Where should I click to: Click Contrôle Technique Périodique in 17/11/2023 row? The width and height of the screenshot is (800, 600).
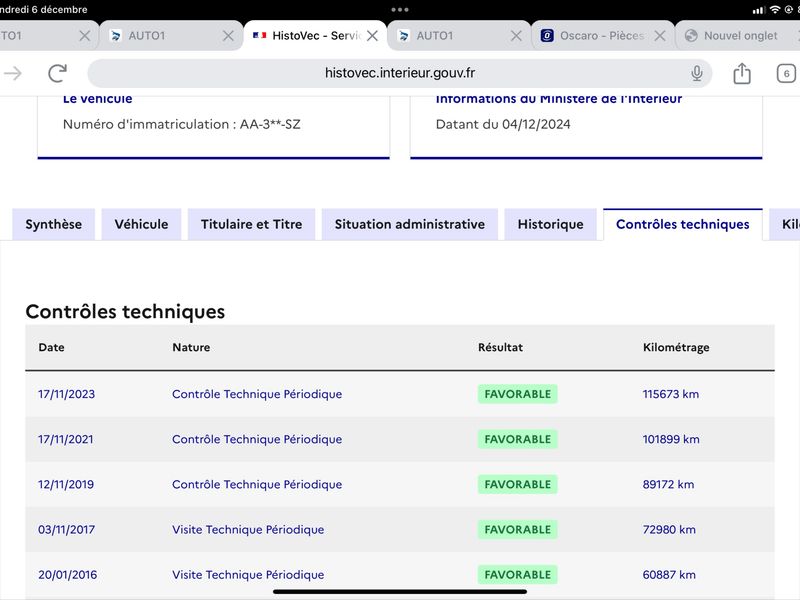coord(257,394)
